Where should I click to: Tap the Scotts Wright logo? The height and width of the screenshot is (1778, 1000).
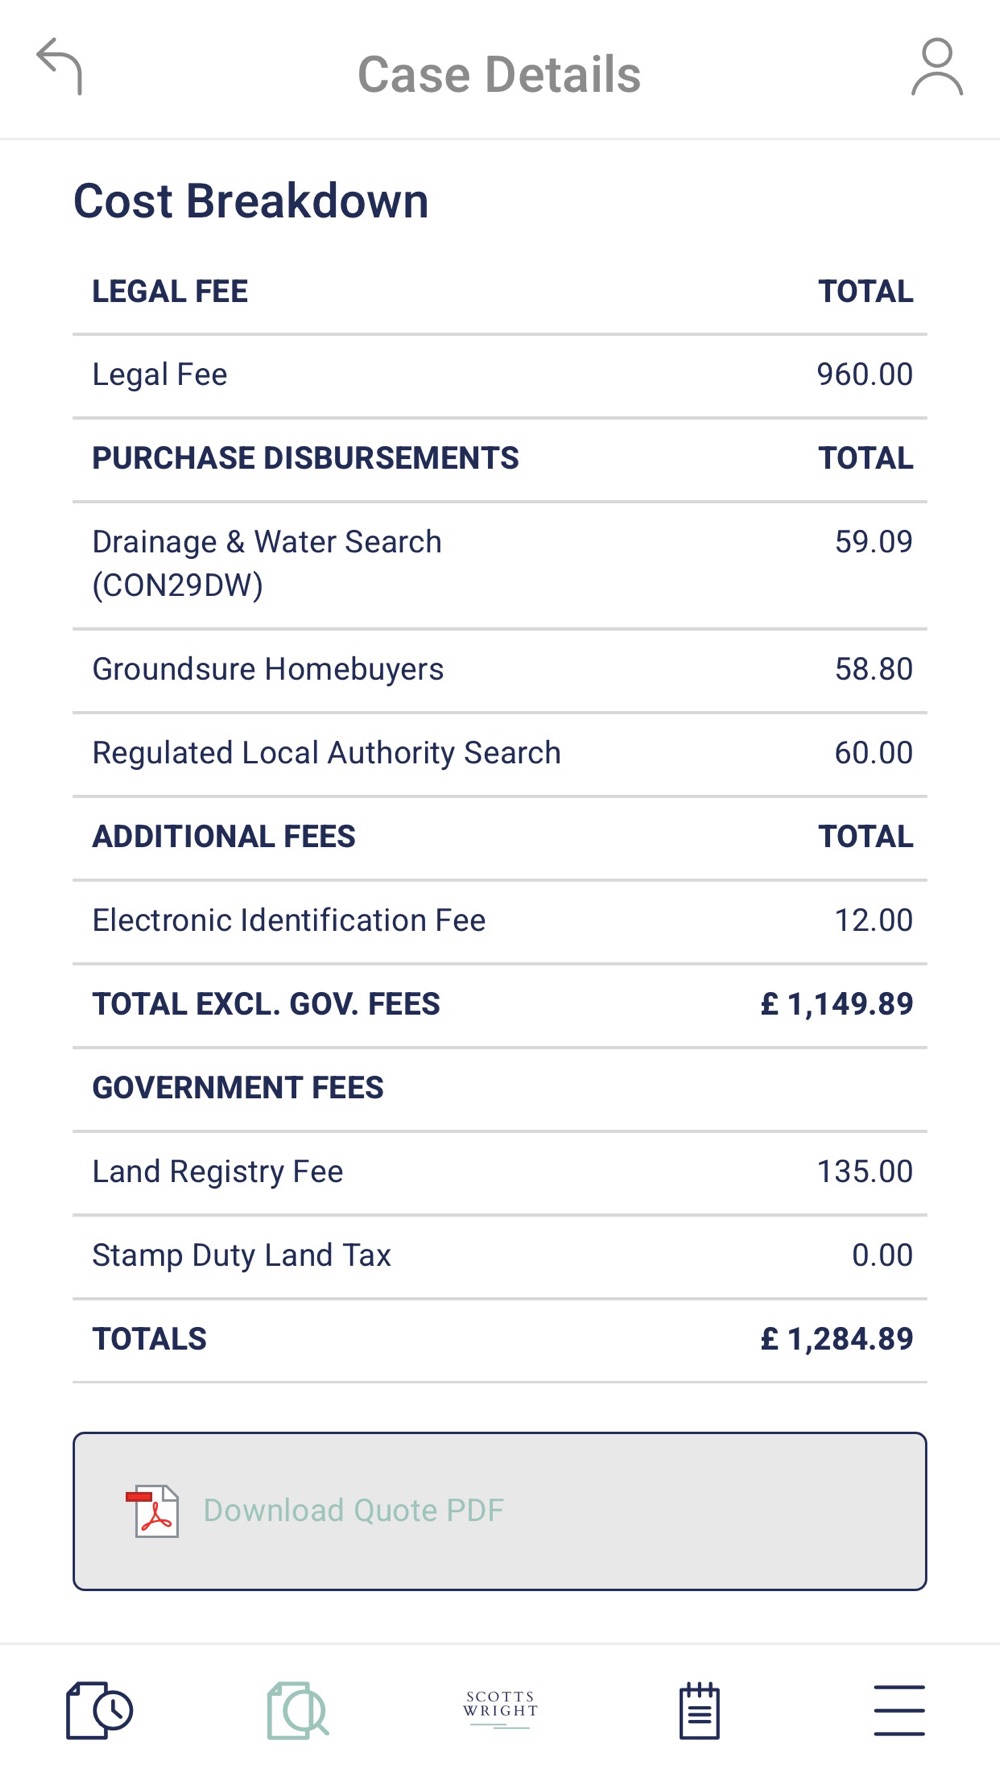(500, 1709)
